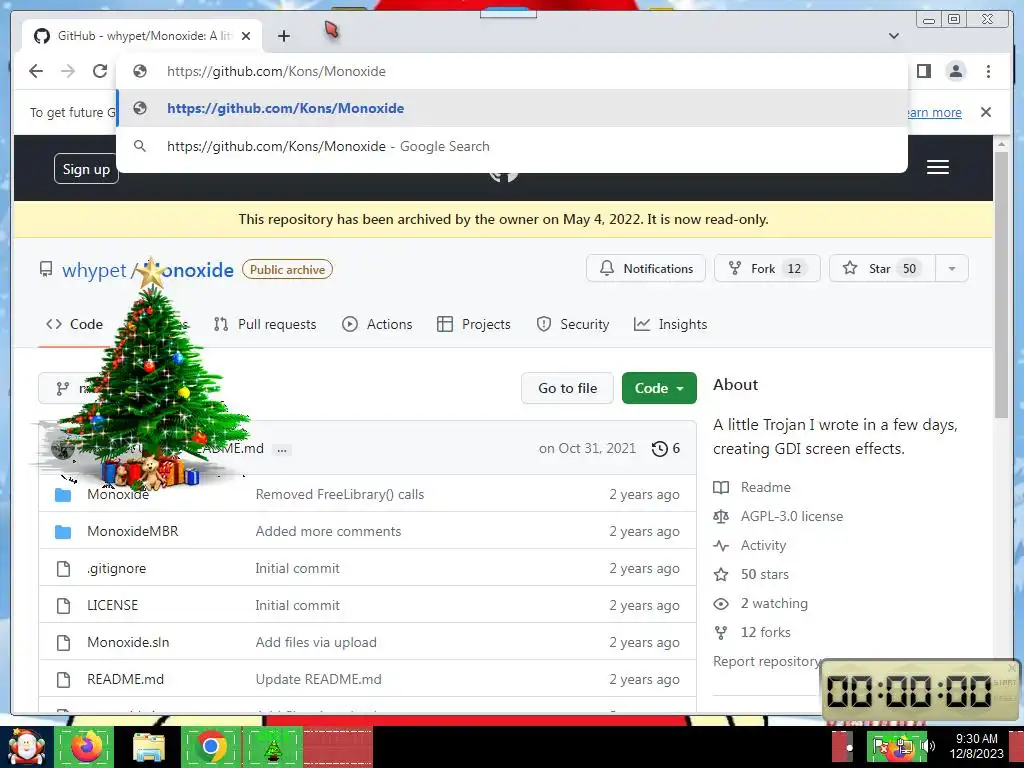Open the Christmas tree taskbar app
The image size is (1024, 768).
point(273,747)
